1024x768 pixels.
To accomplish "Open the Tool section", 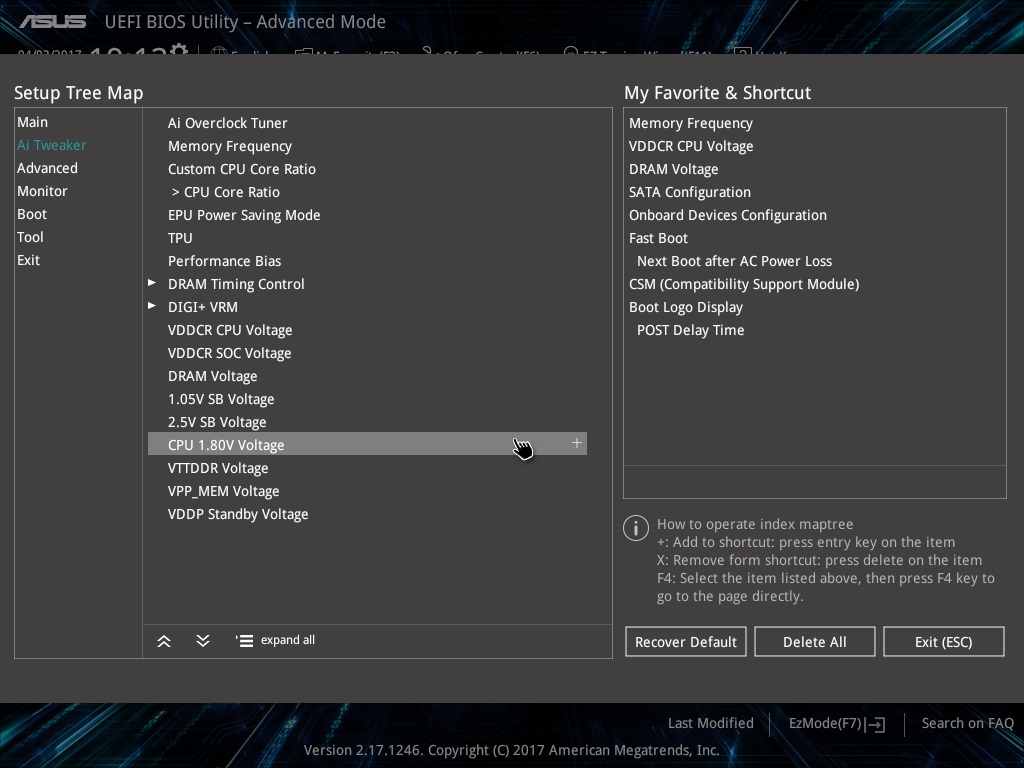I will tap(30, 237).
